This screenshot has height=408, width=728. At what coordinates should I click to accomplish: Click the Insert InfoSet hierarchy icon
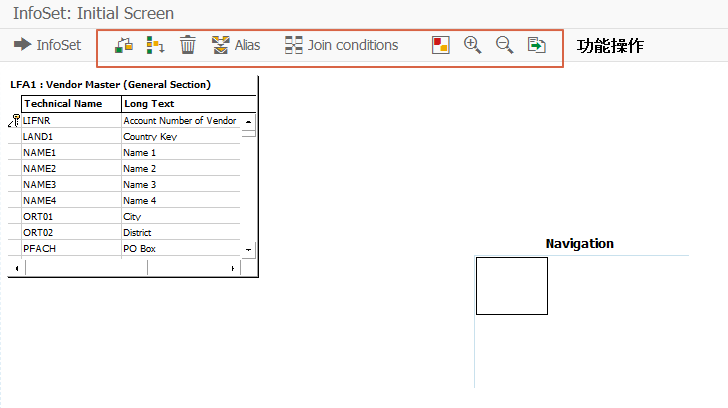[x=155, y=45]
